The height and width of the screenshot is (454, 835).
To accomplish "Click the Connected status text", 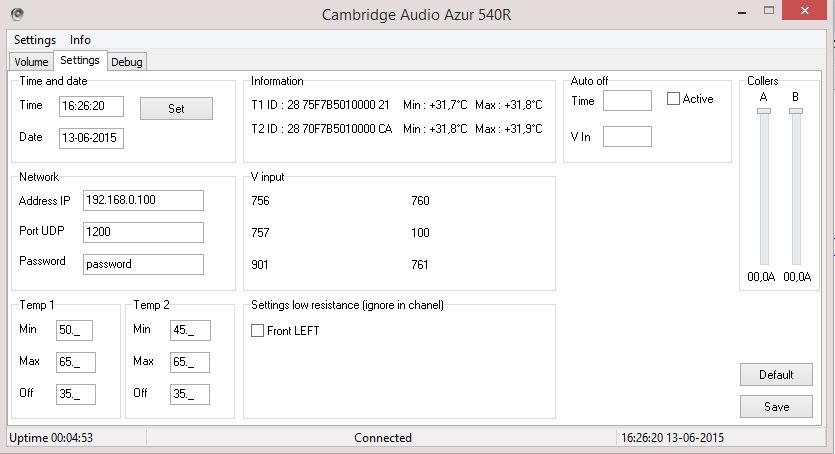I will (x=383, y=438).
